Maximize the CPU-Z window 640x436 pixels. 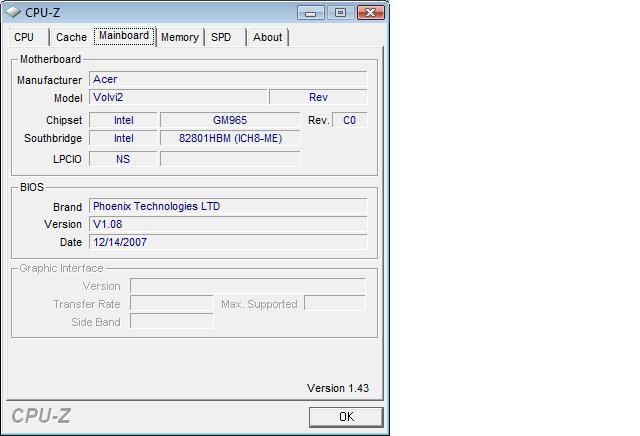tap(340, 12)
